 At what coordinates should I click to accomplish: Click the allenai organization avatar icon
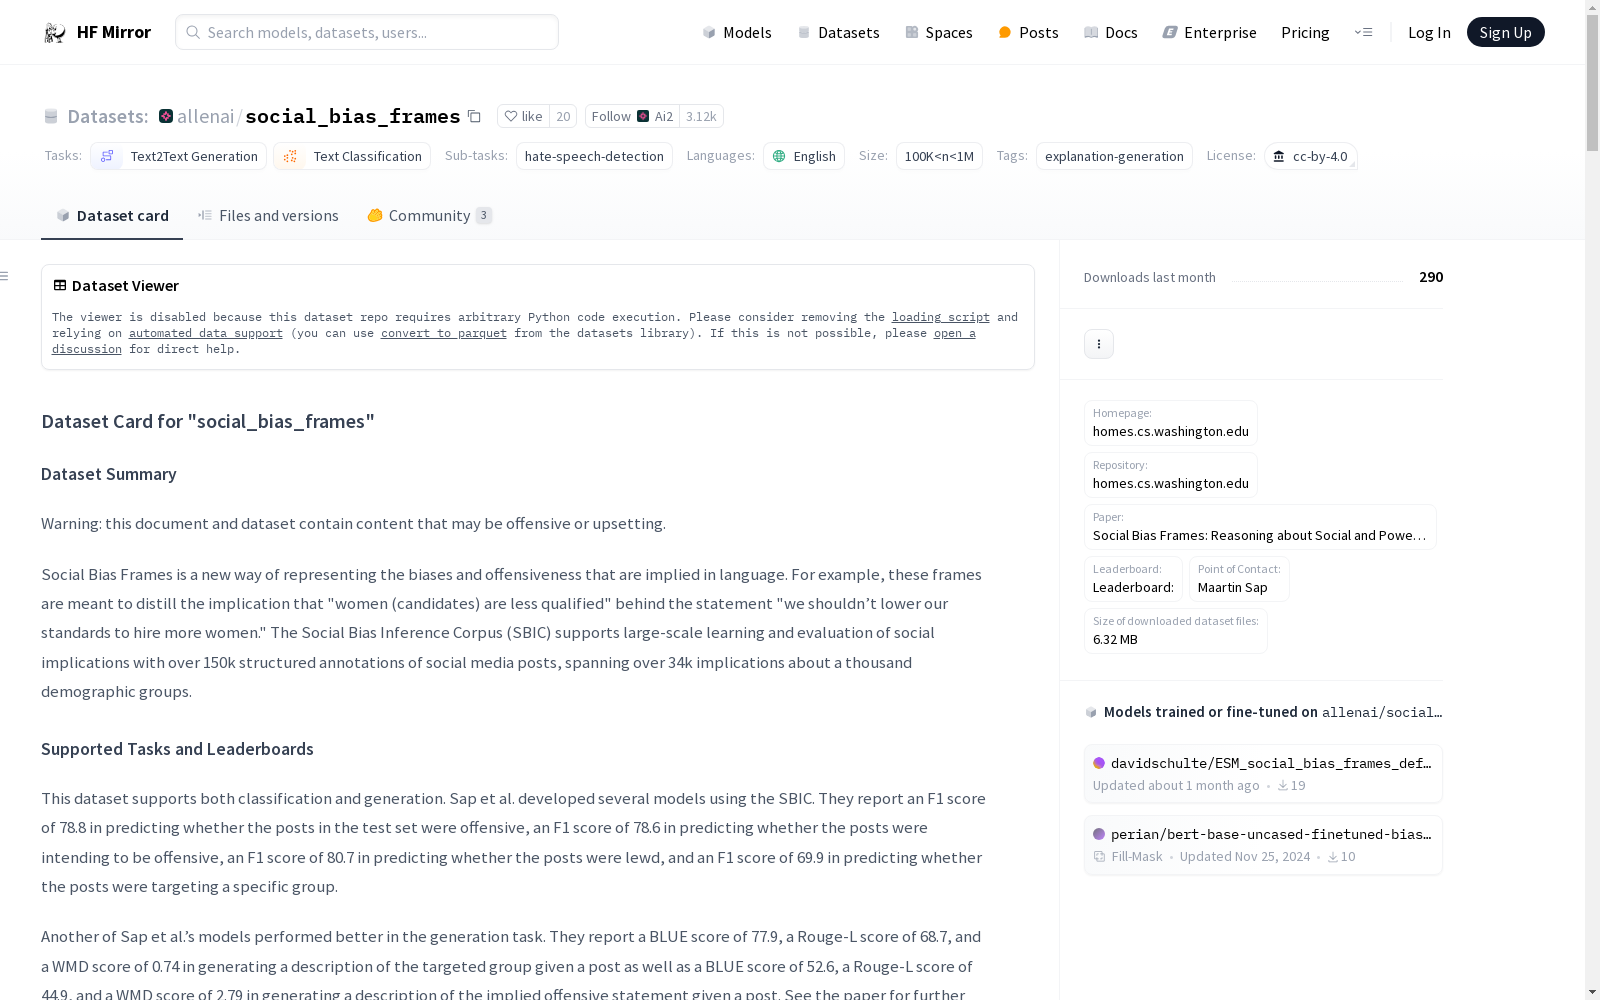tap(166, 116)
